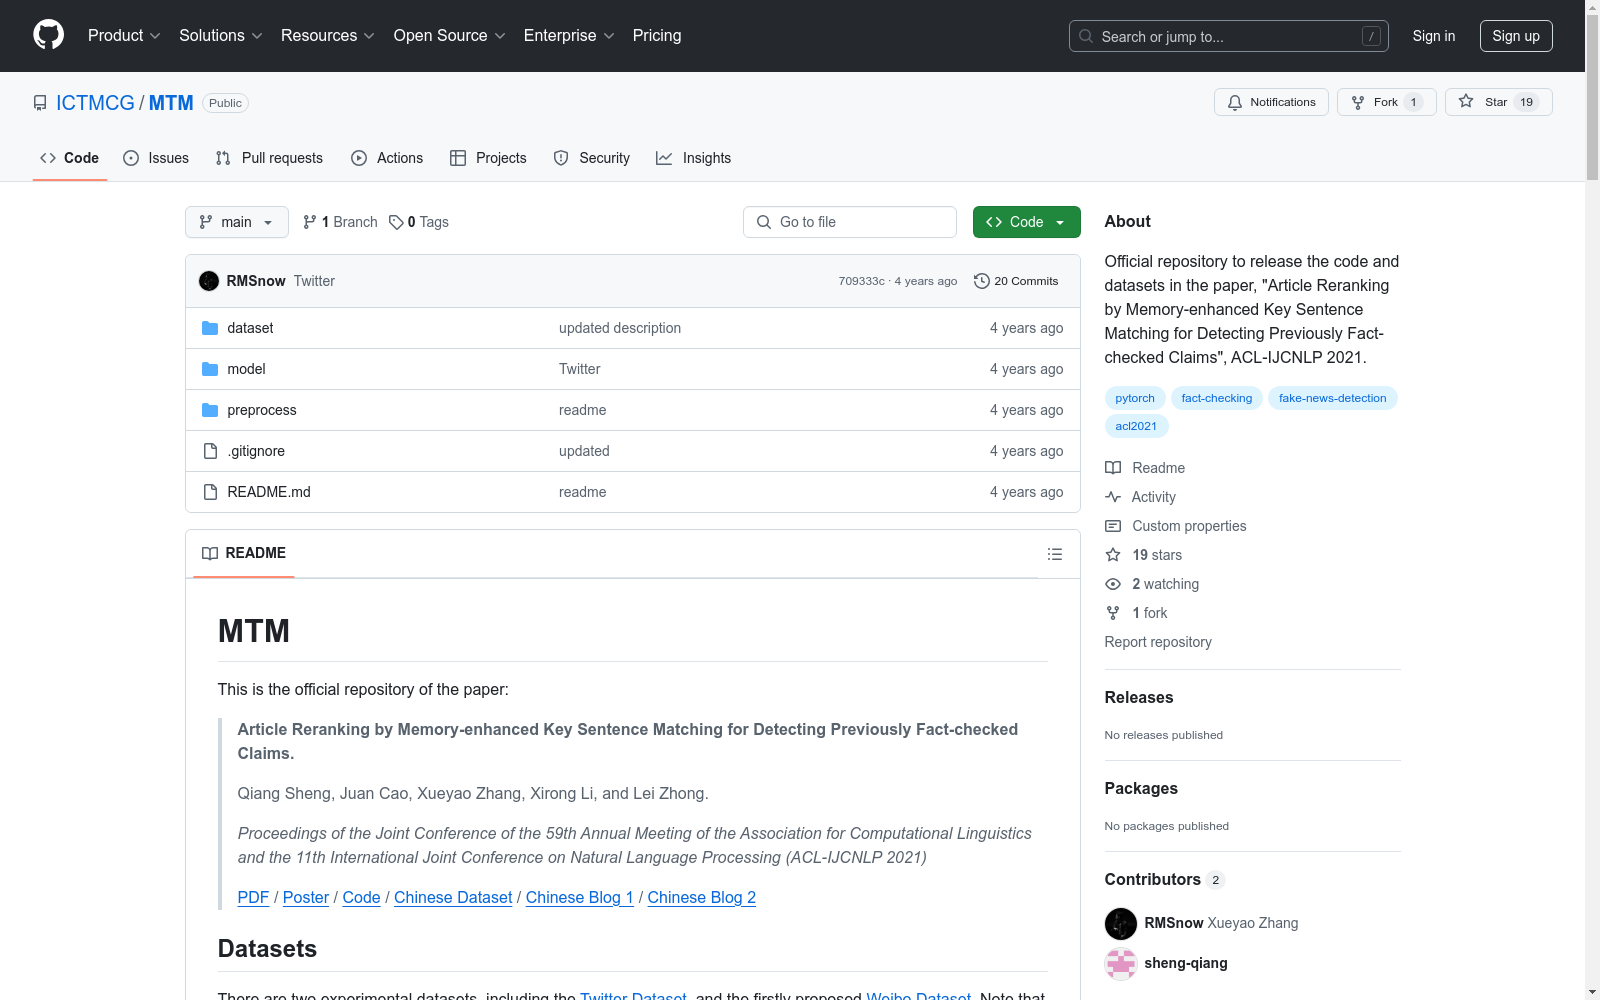Switch to the Issues tab
Image resolution: width=1600 pixels, height=1000 pixels.
tap(156, 158)
